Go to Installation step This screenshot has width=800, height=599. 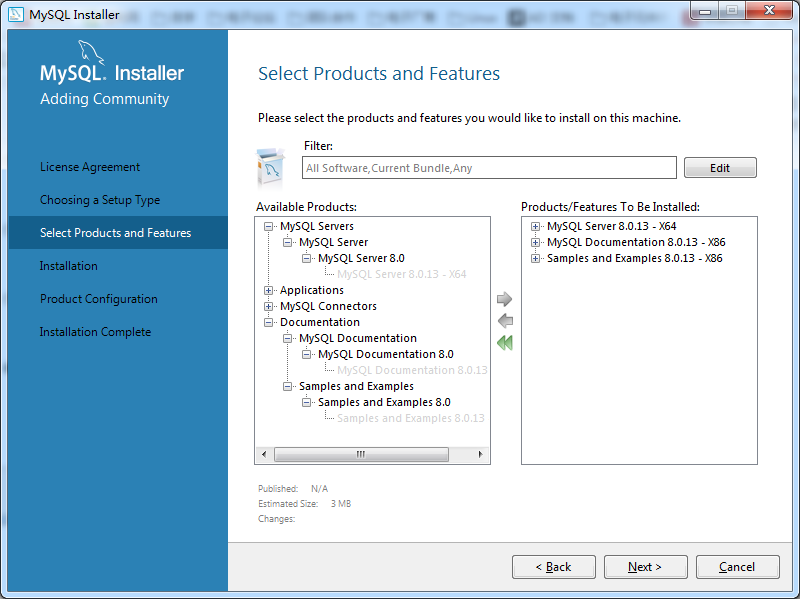coord(68,266)
